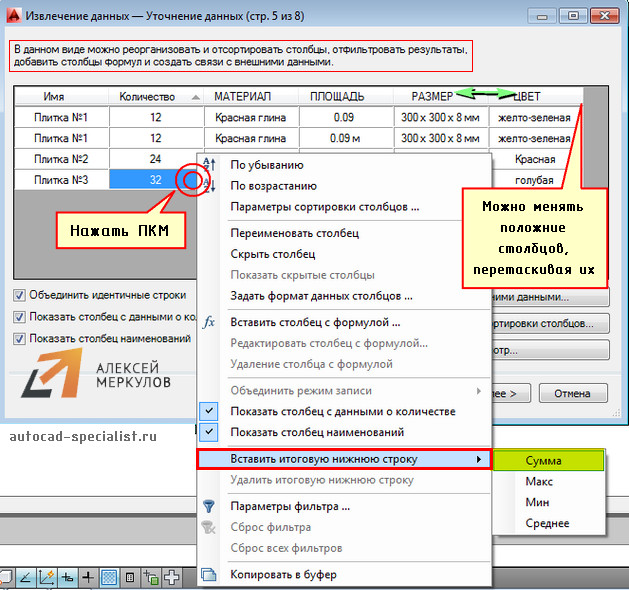Viewport: 629px width, 590px height.
Task: Click the filter funnel icon in context menu
Action: [209, 507]
